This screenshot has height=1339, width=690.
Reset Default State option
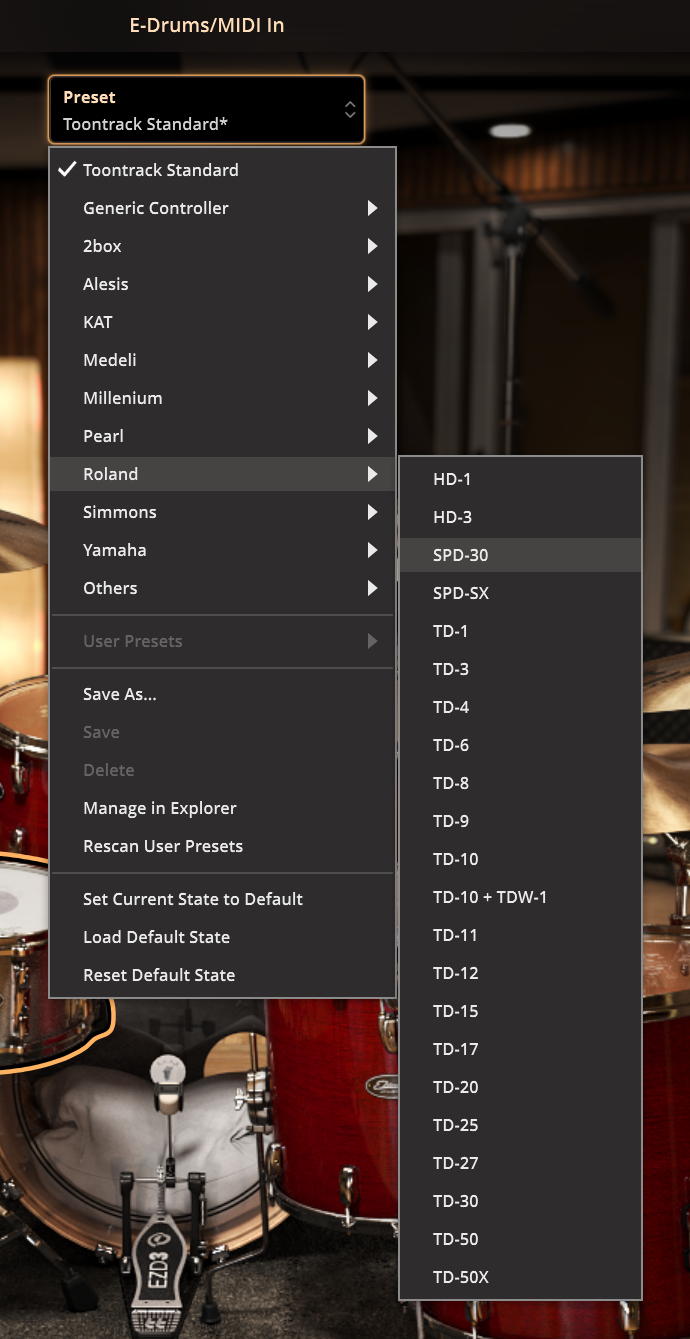159,975
